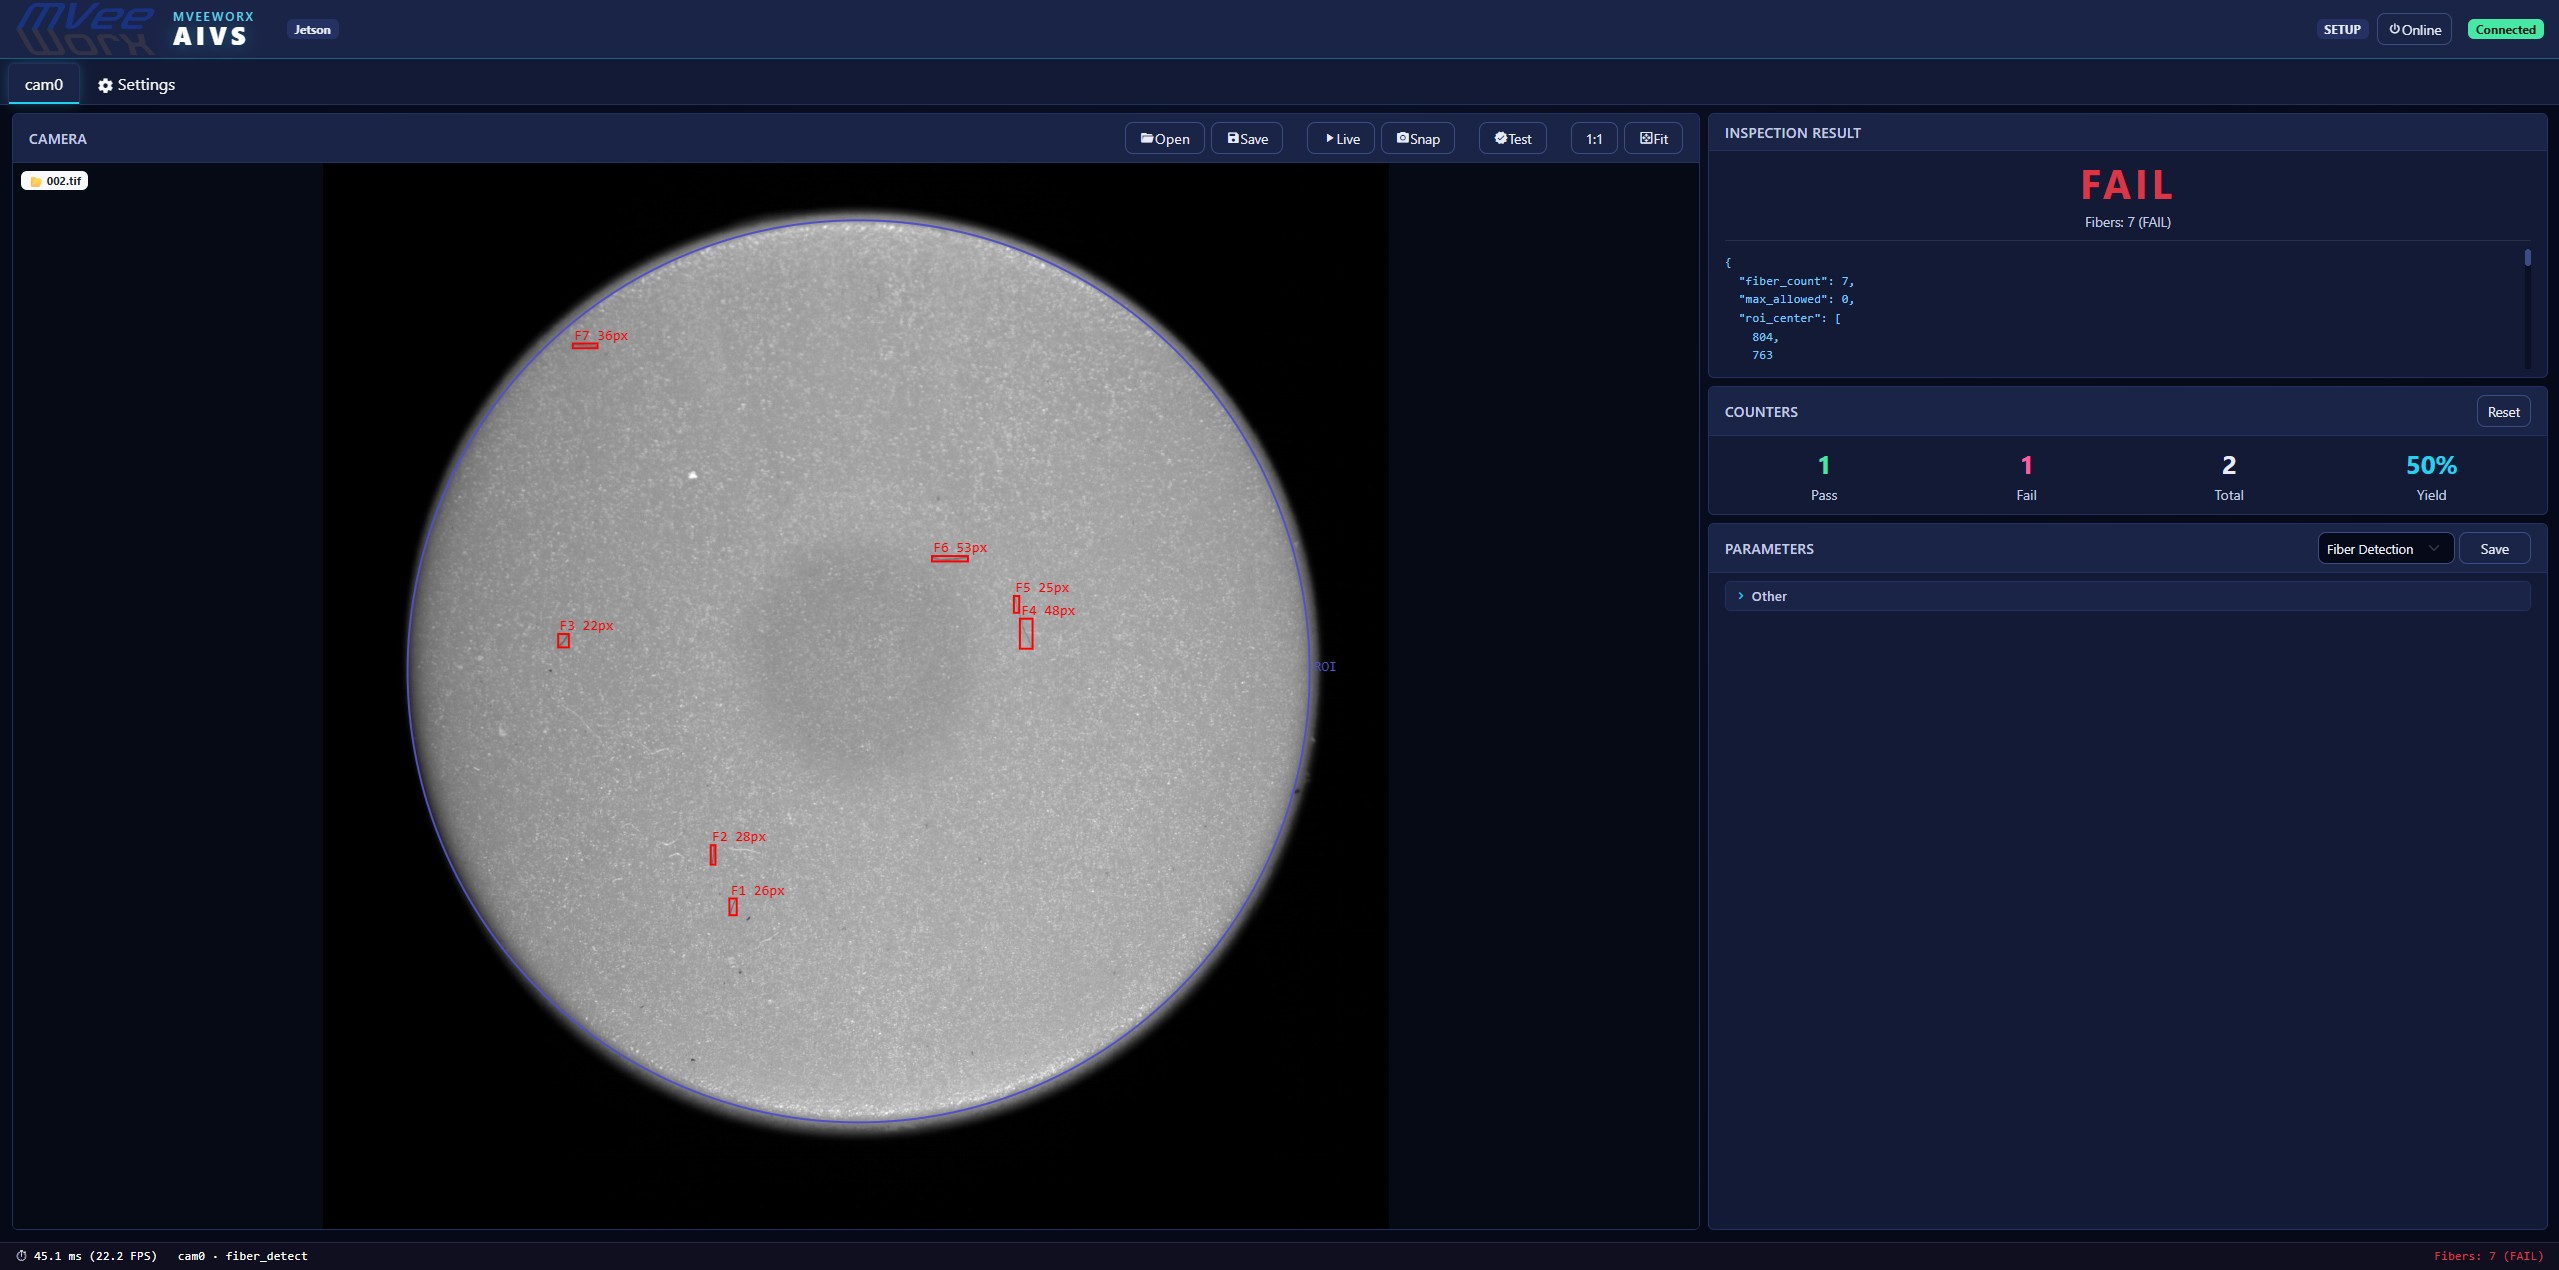Open the Settings tab
Screen dimensions: 2559x1270
(136, 84)
